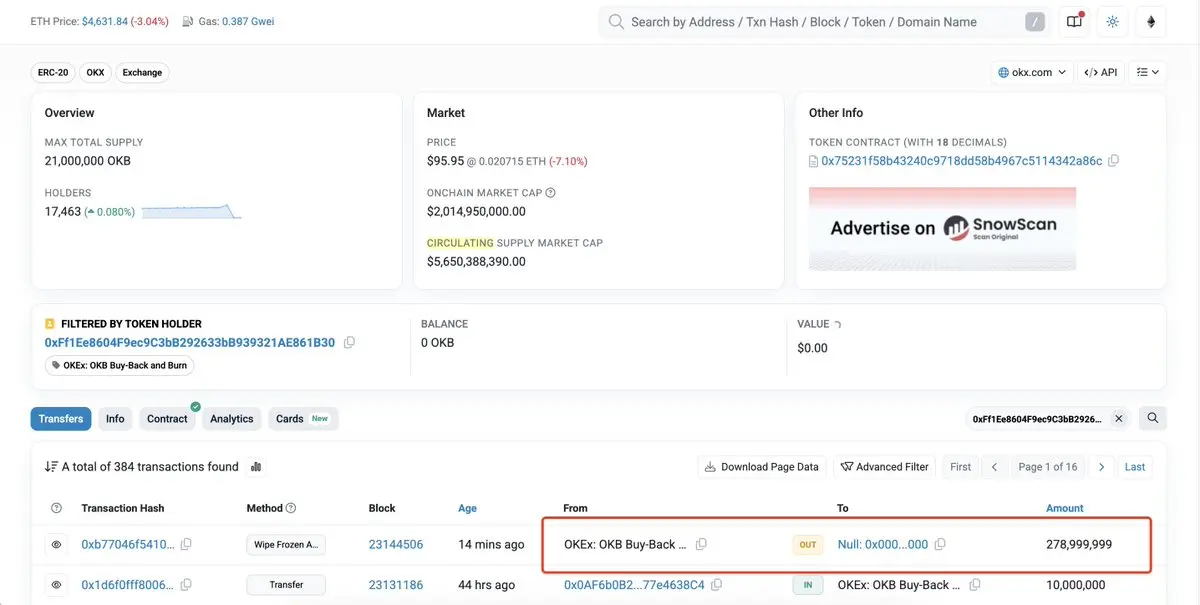Viewport: 1200px width, 605px height.
Task: Switch to the Analytics tab
Action: [232, 419]
